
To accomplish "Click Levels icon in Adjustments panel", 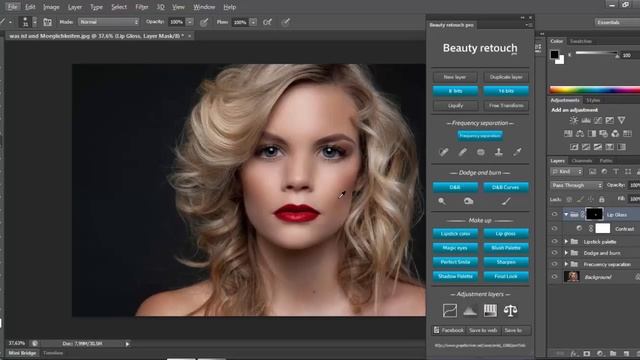I will coord(586,120).
